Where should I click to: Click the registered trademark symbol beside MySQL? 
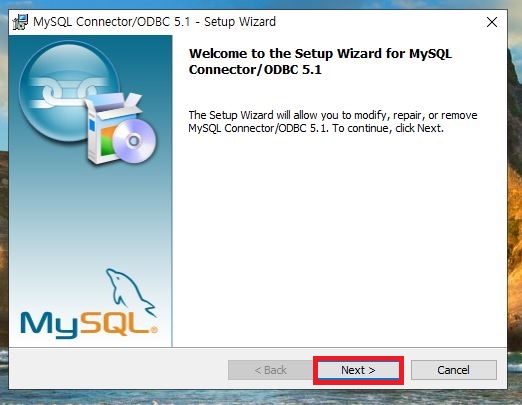[154, 330]
